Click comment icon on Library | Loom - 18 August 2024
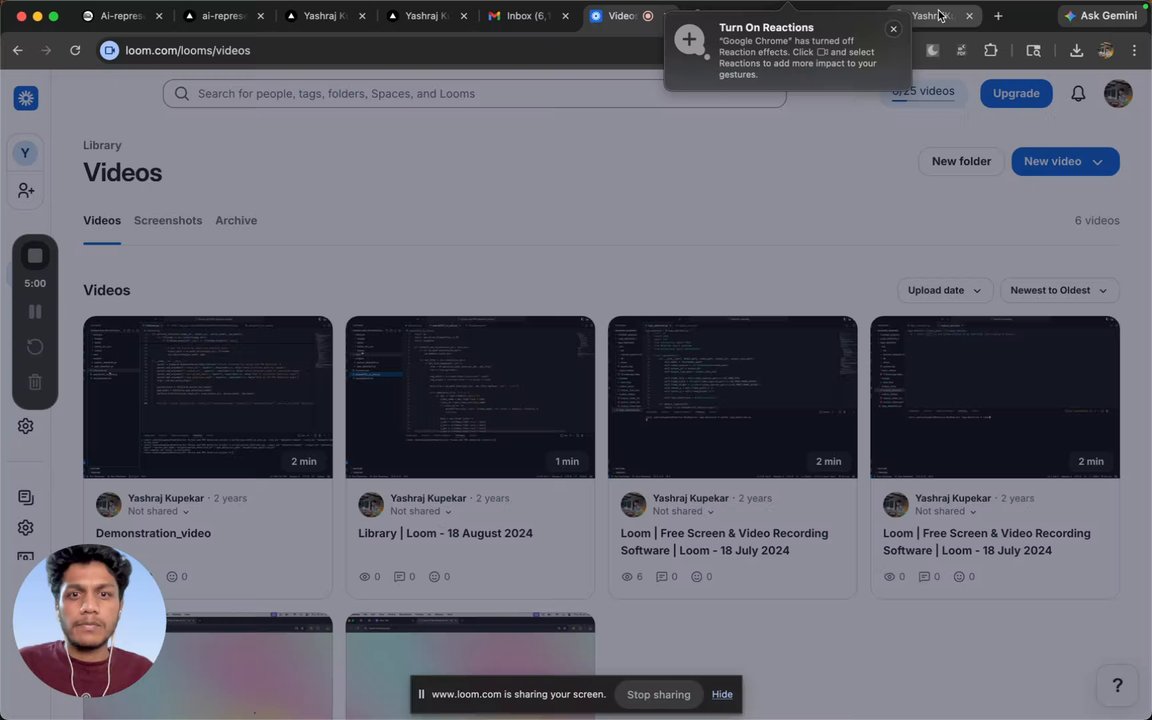Viewport: 1152px width, 720px height. [x=400, y=577]
